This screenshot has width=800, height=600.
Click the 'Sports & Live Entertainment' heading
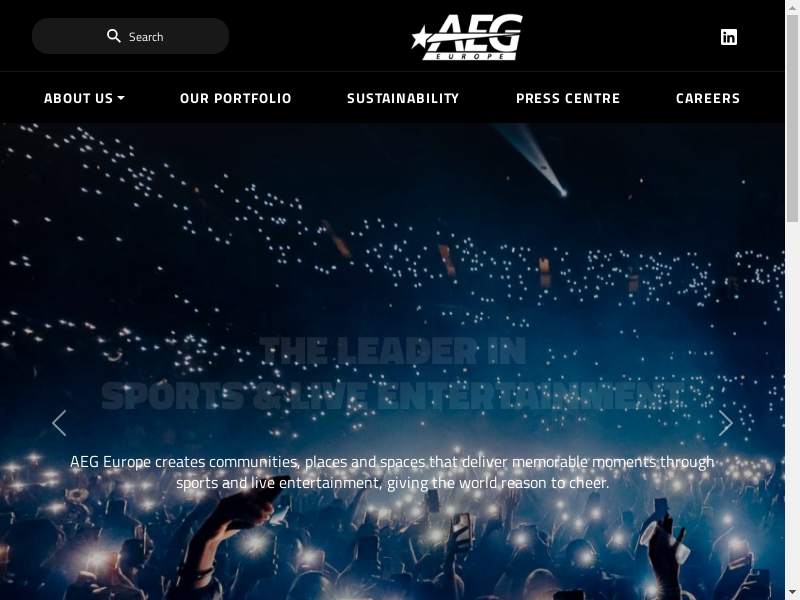click(392, 396)
